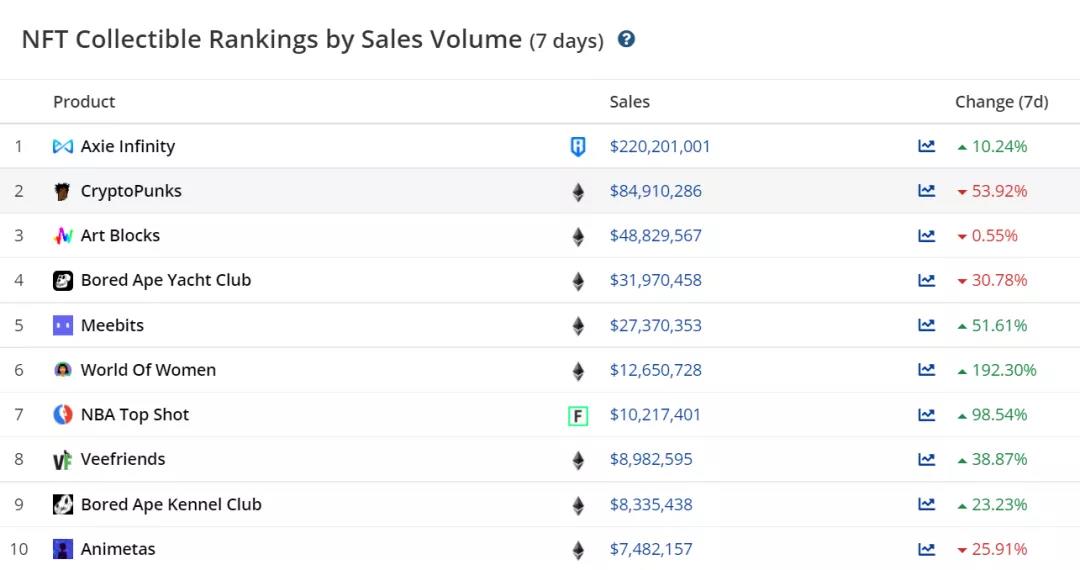
Task: Click the Ethereum icon in CryptoPunks row
Action: coord(578,192)
